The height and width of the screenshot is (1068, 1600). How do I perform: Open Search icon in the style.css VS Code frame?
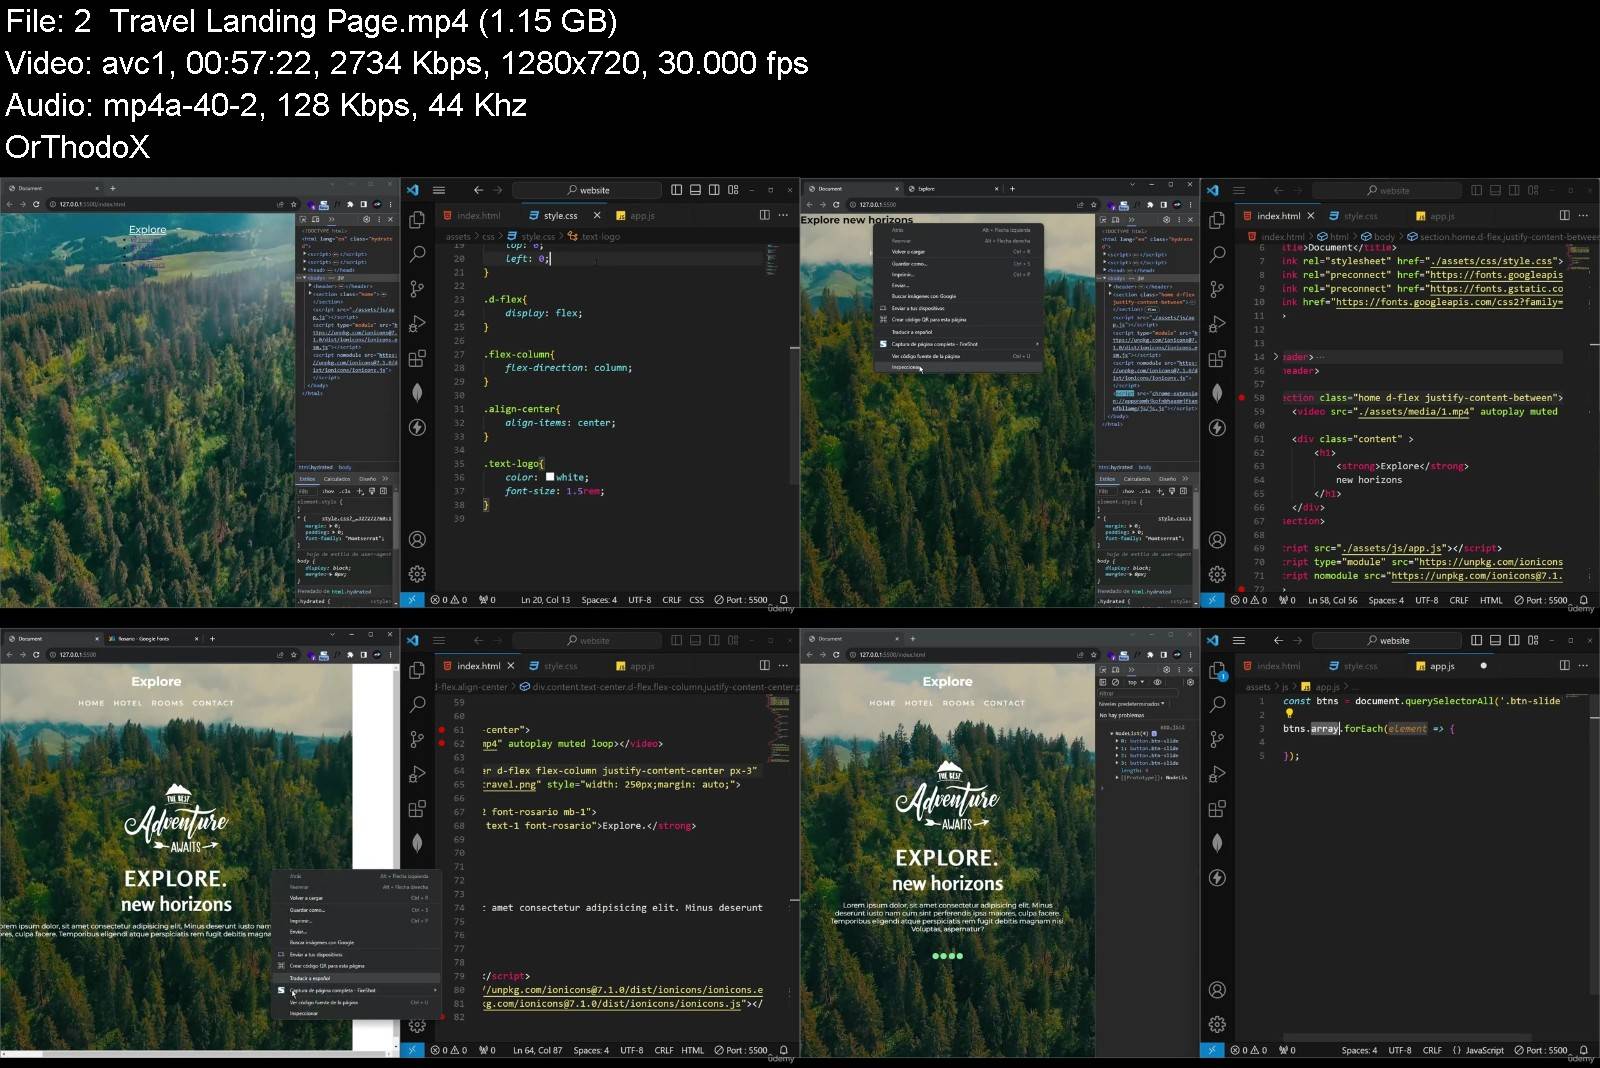[417, 254]
